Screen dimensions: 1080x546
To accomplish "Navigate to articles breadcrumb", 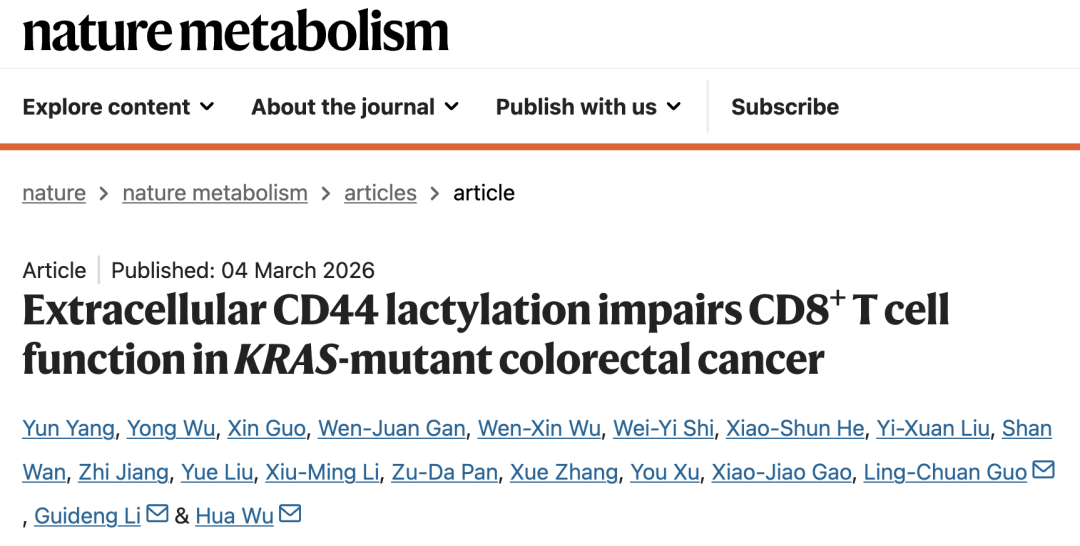I will point(380,193).
